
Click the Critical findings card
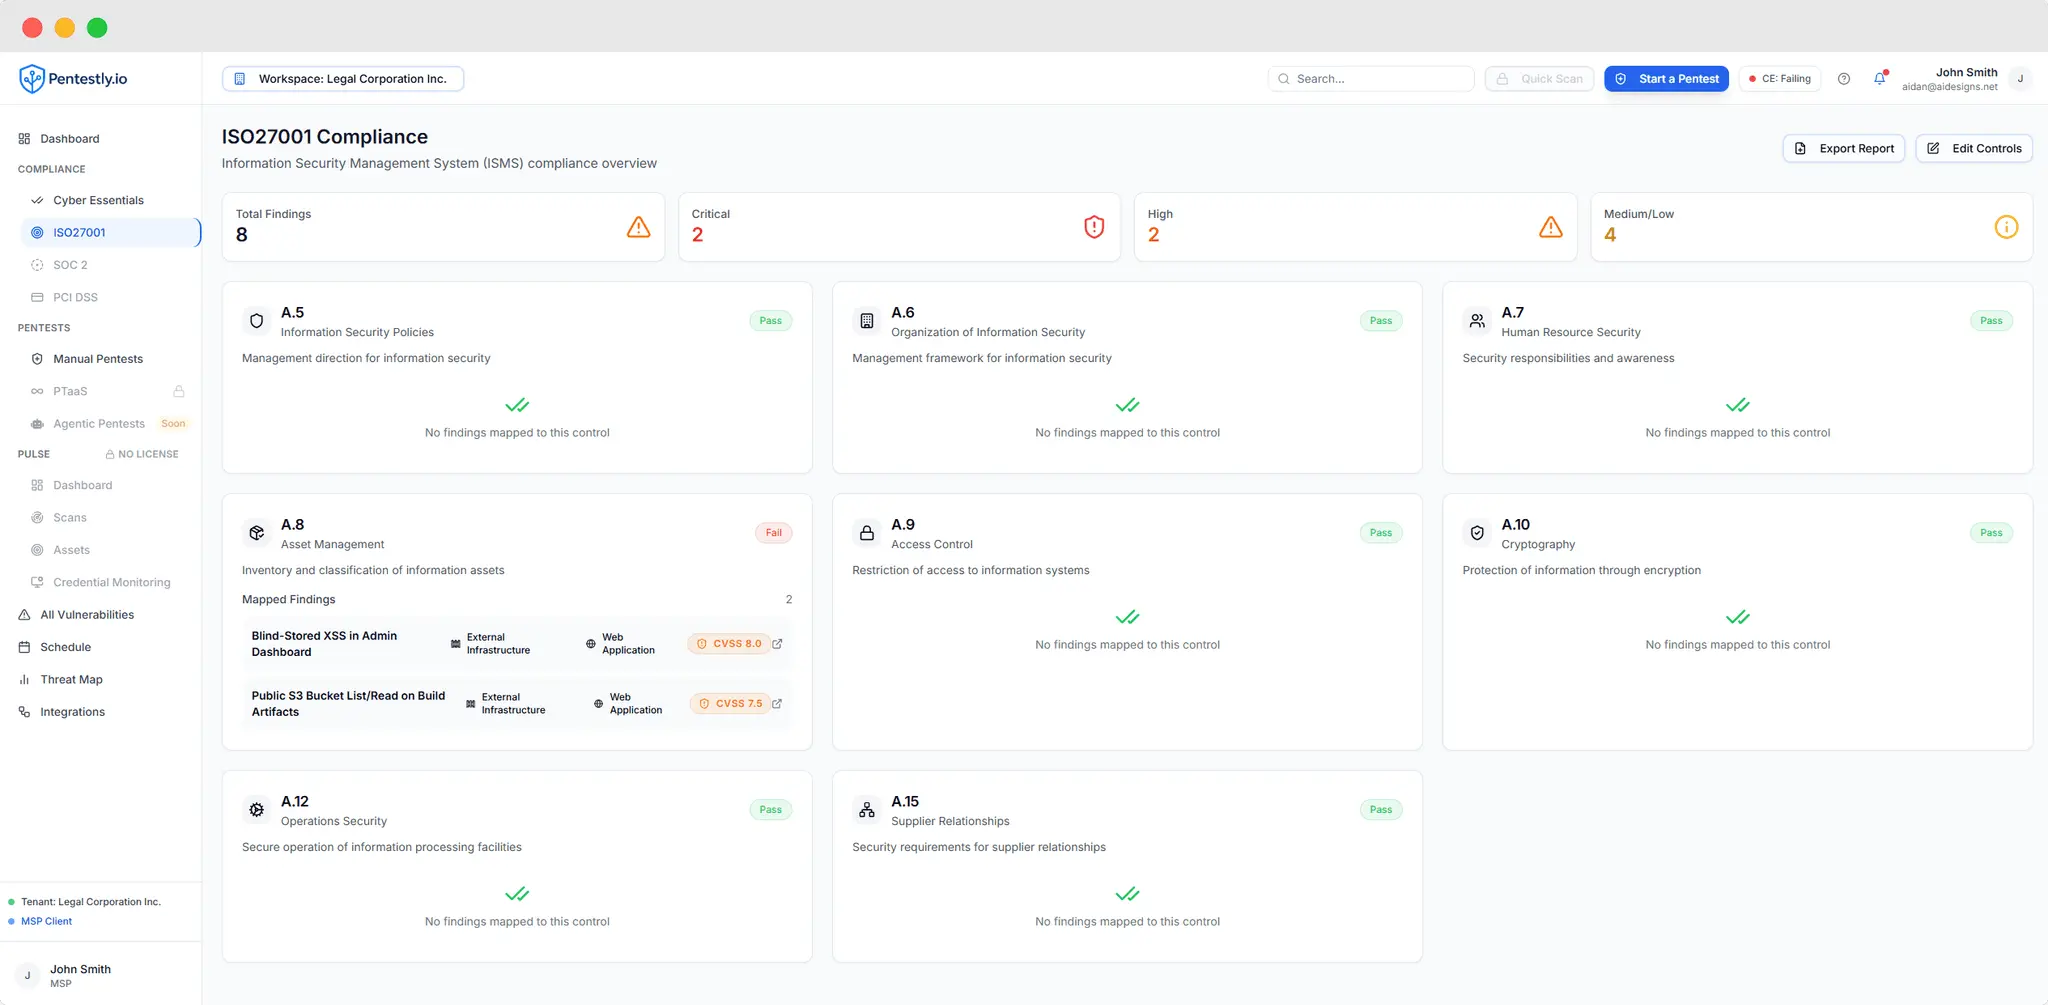pos(899,227)
